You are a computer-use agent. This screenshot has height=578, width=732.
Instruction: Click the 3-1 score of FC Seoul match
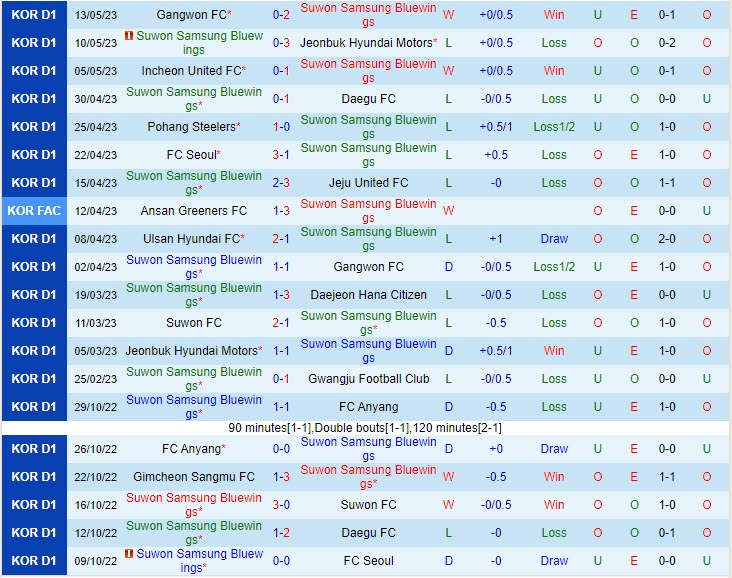click(x=281, y=155)
